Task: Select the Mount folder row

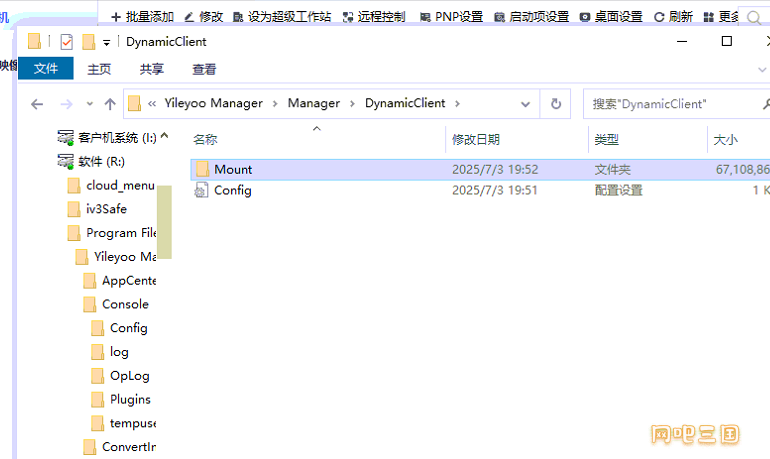Action: [x=480, y=170]
